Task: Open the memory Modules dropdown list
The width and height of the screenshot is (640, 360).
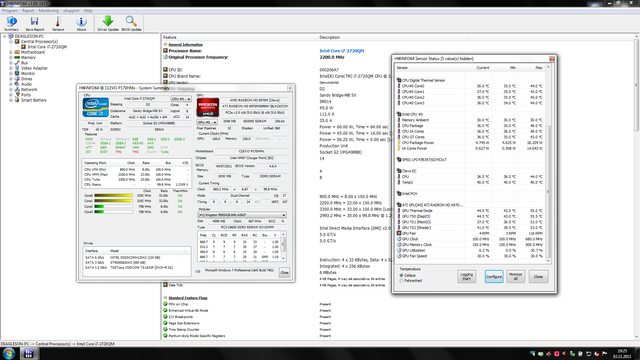Action: 242,215
